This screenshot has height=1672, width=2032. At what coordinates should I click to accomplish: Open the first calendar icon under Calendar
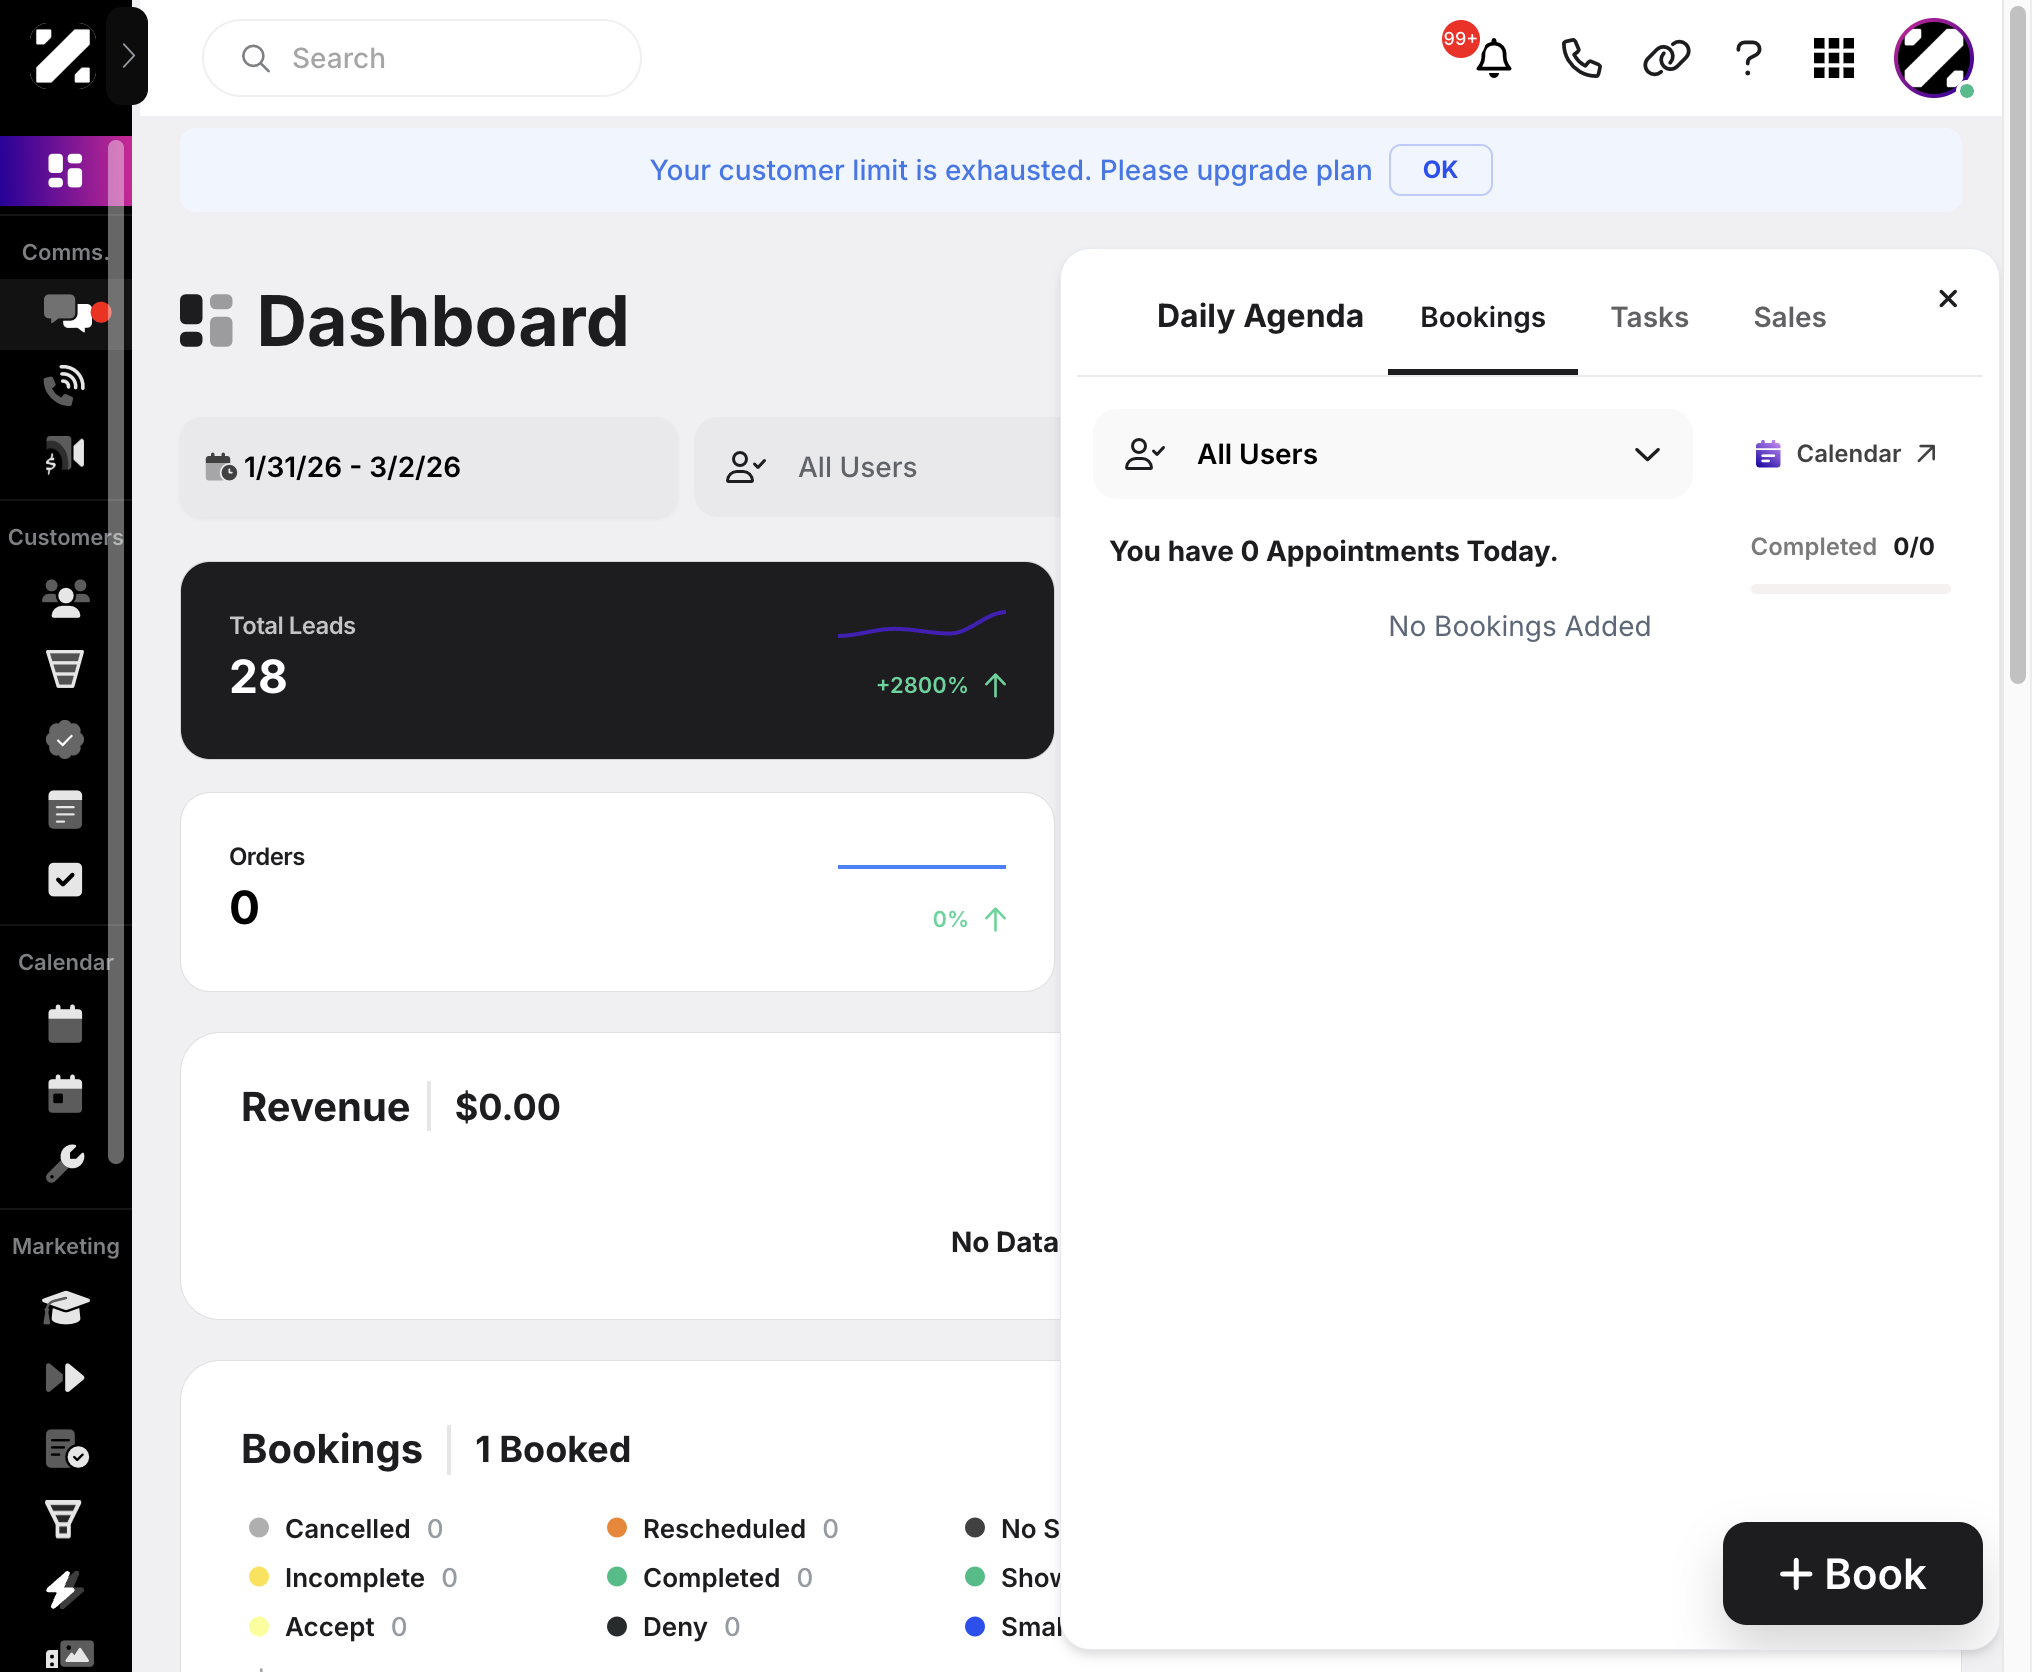point(65,1024)
